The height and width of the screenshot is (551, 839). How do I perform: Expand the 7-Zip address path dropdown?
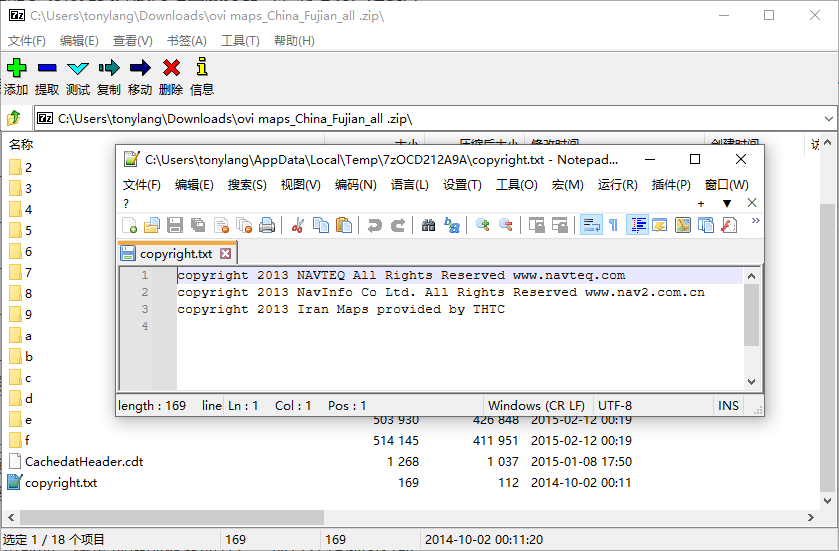[829, 118]
